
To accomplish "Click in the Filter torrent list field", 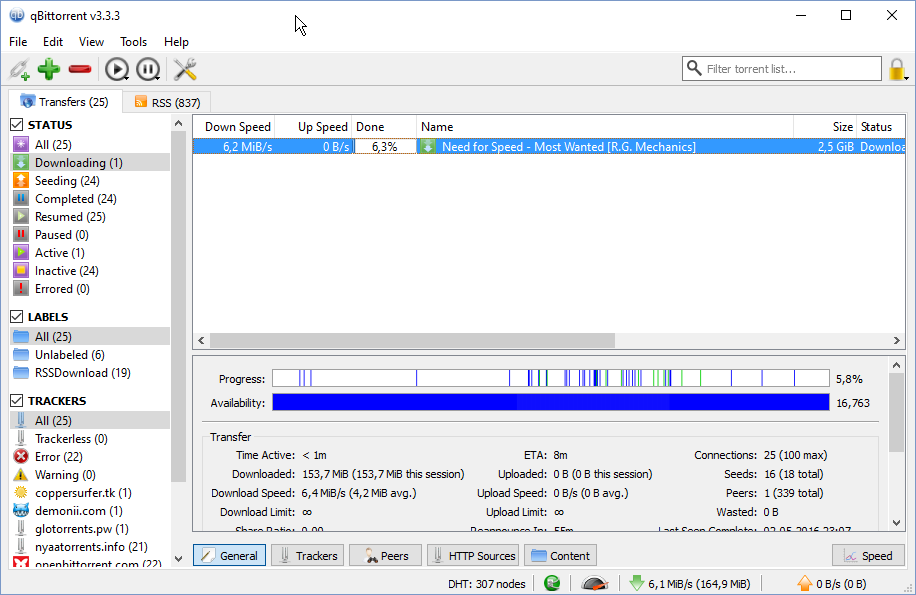I will 782,69.
